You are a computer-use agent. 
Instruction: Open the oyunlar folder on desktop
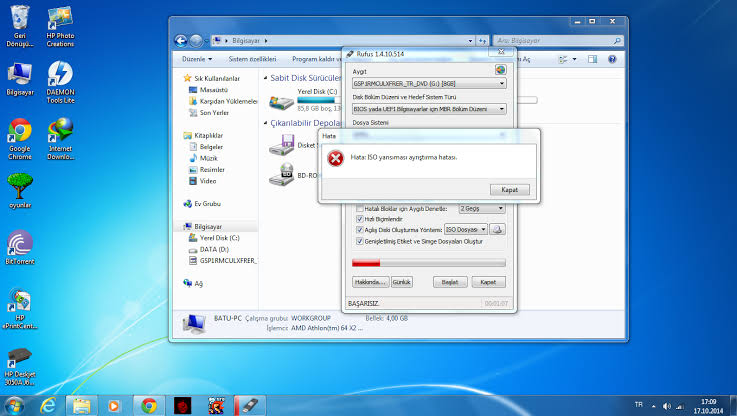[x=20, y=191]
